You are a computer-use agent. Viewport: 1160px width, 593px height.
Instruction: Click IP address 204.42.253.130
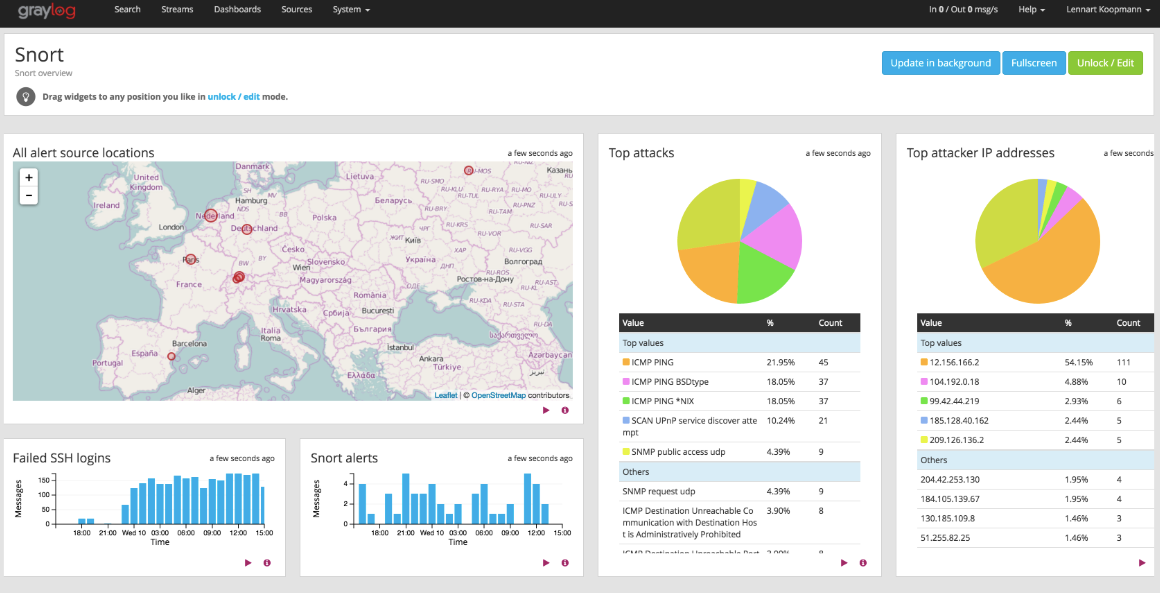coord(950,479)
